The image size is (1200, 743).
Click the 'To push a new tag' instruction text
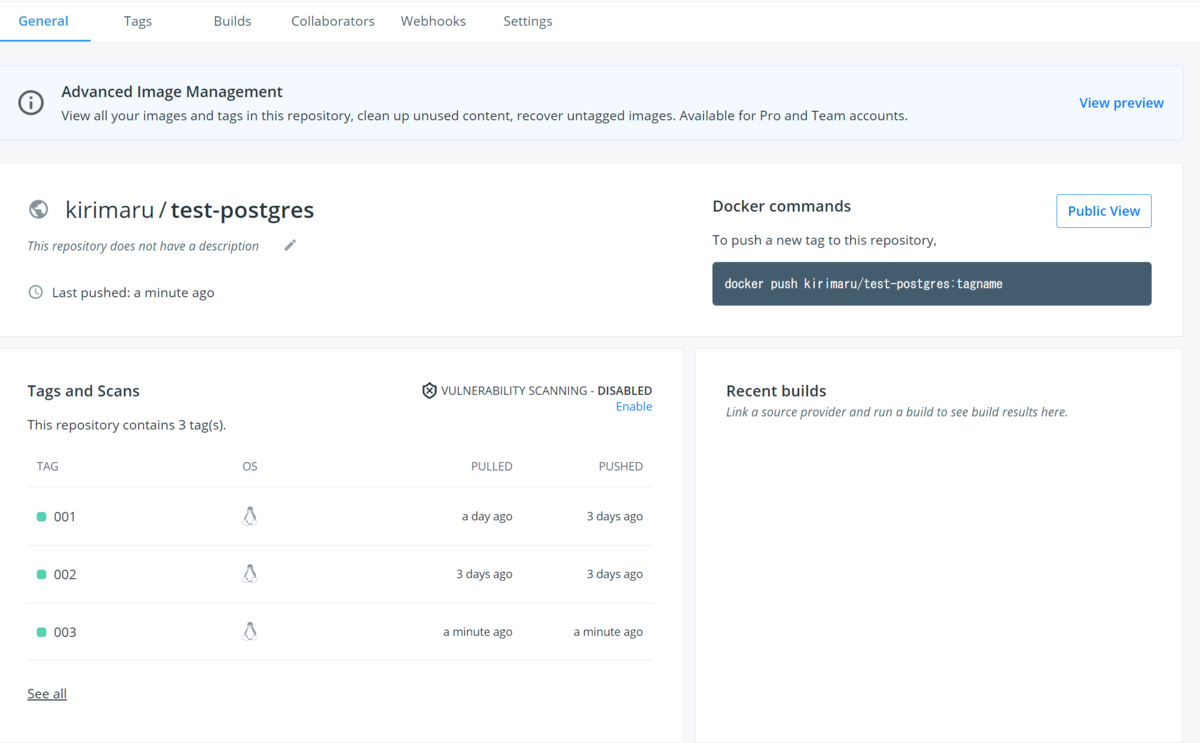(824, 240)
